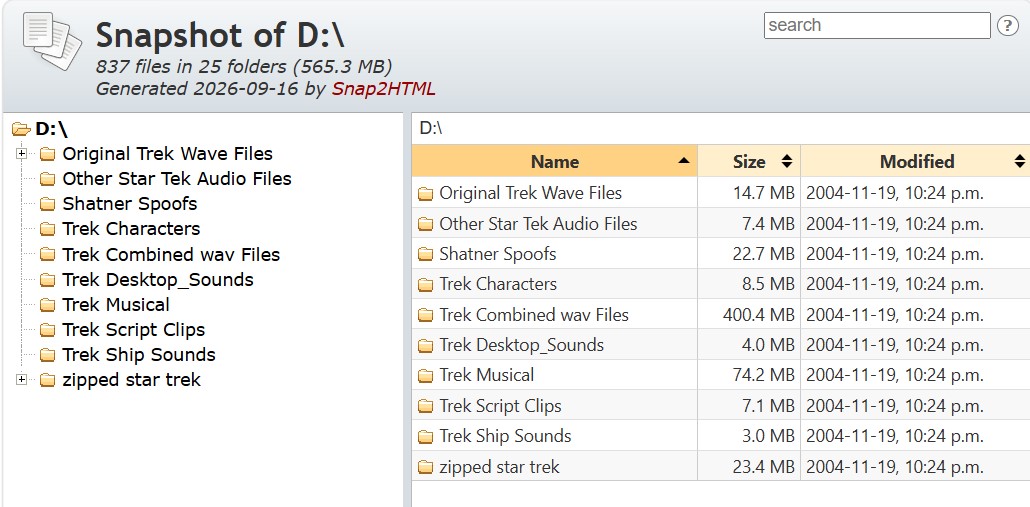The image size is (1030, 507).
Task: Sort the list by the Modified column
Action: pos(916,162)
